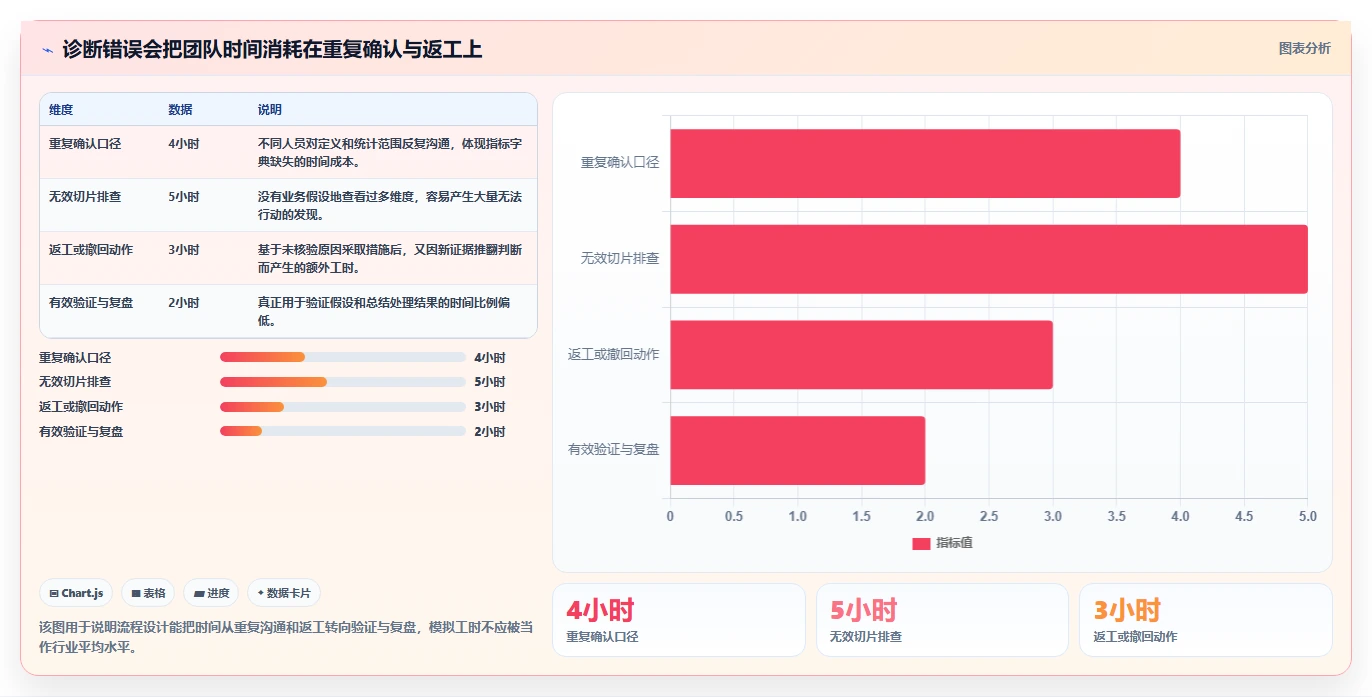Image resolution: width=1372 pixels, height=697 pixels.
Task: Click the 重复确认口径 progress bar
Action: click(x=343, y=357)
